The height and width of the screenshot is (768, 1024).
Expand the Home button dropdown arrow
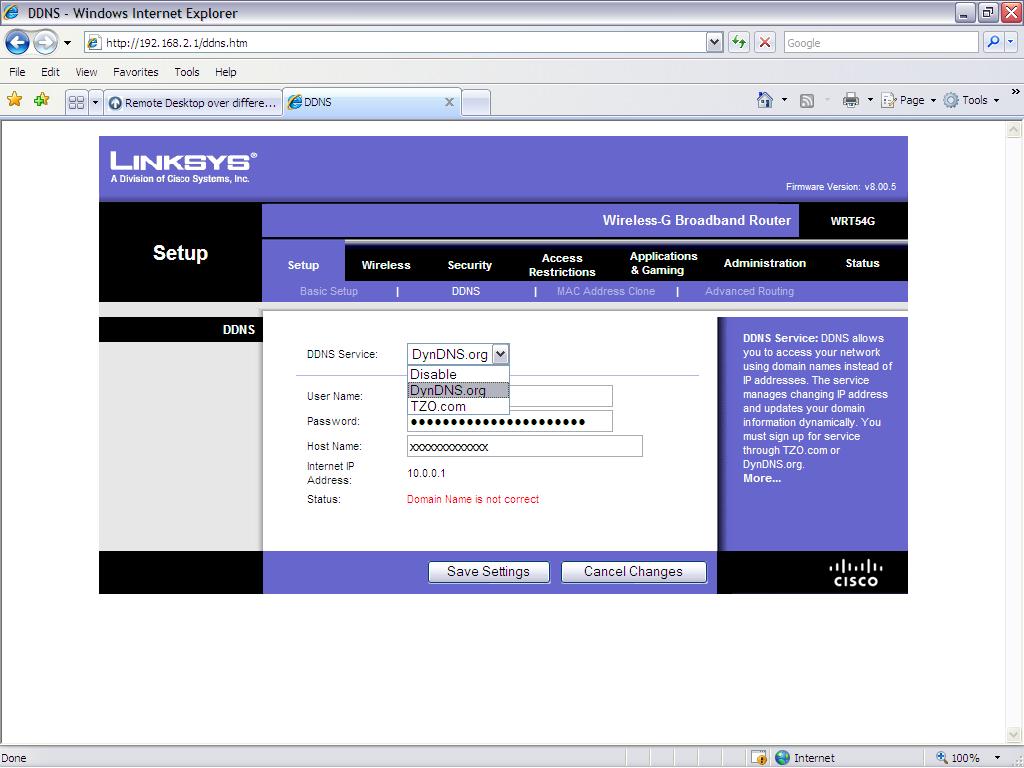point(784,100)
